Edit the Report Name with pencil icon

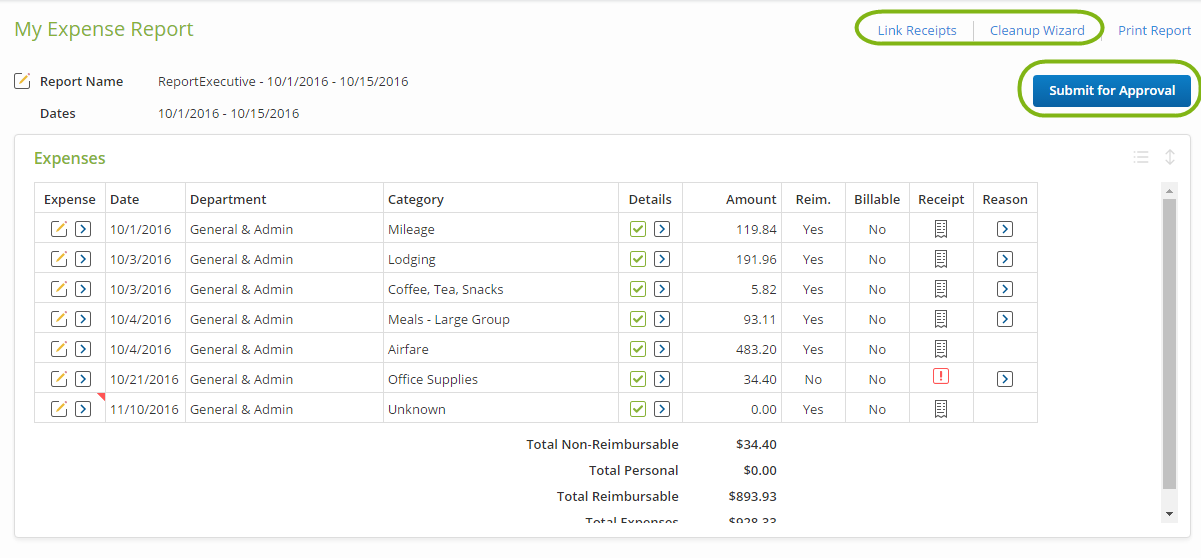[x=22, y=81]
